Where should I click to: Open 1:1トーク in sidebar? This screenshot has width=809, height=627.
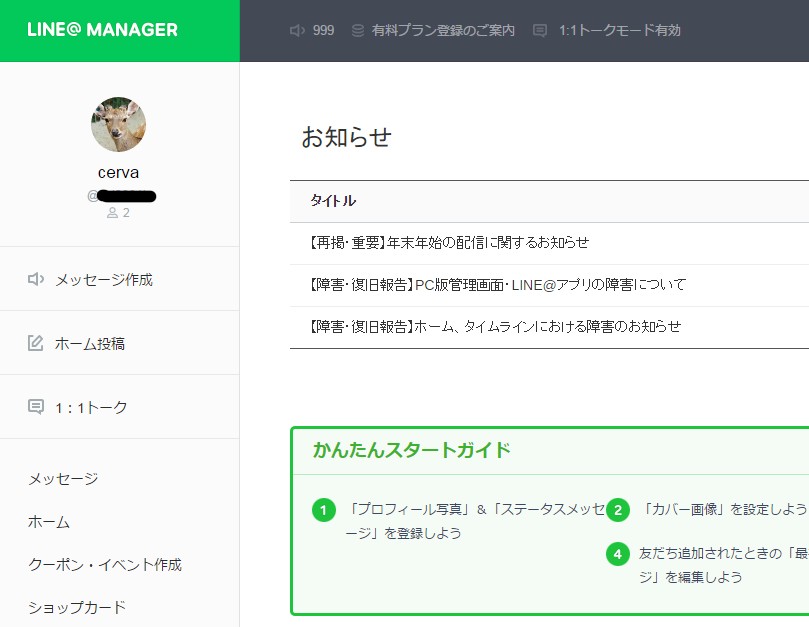click(x=91, y=408)
